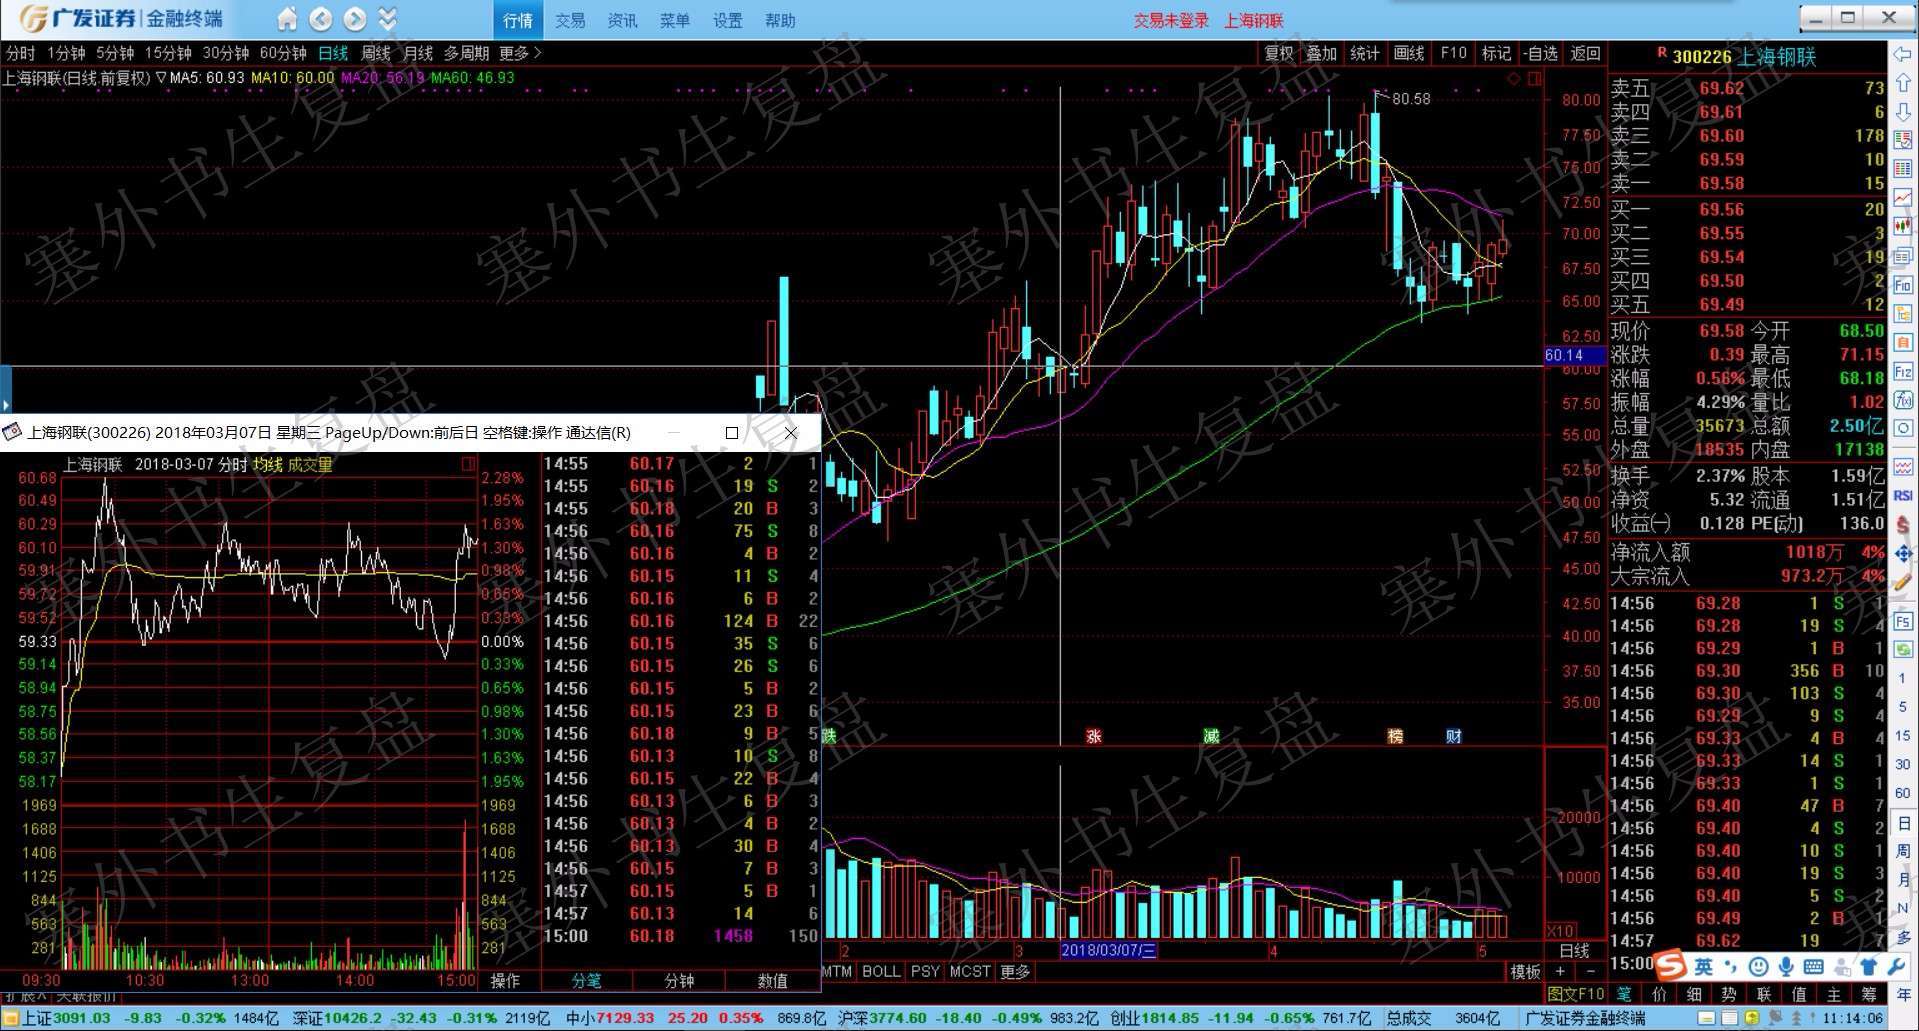The image size is (1919, 1031).
Task: Go back with the left arrow icon
Action: [321, 19]
